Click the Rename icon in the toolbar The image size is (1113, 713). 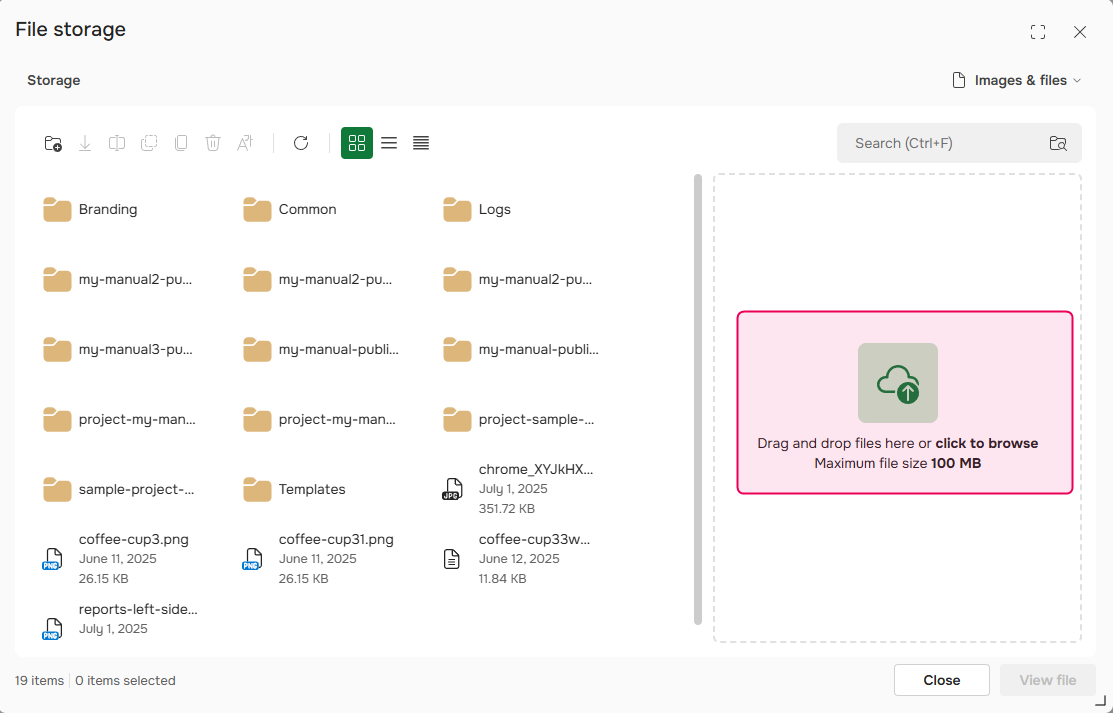[245, 143]
